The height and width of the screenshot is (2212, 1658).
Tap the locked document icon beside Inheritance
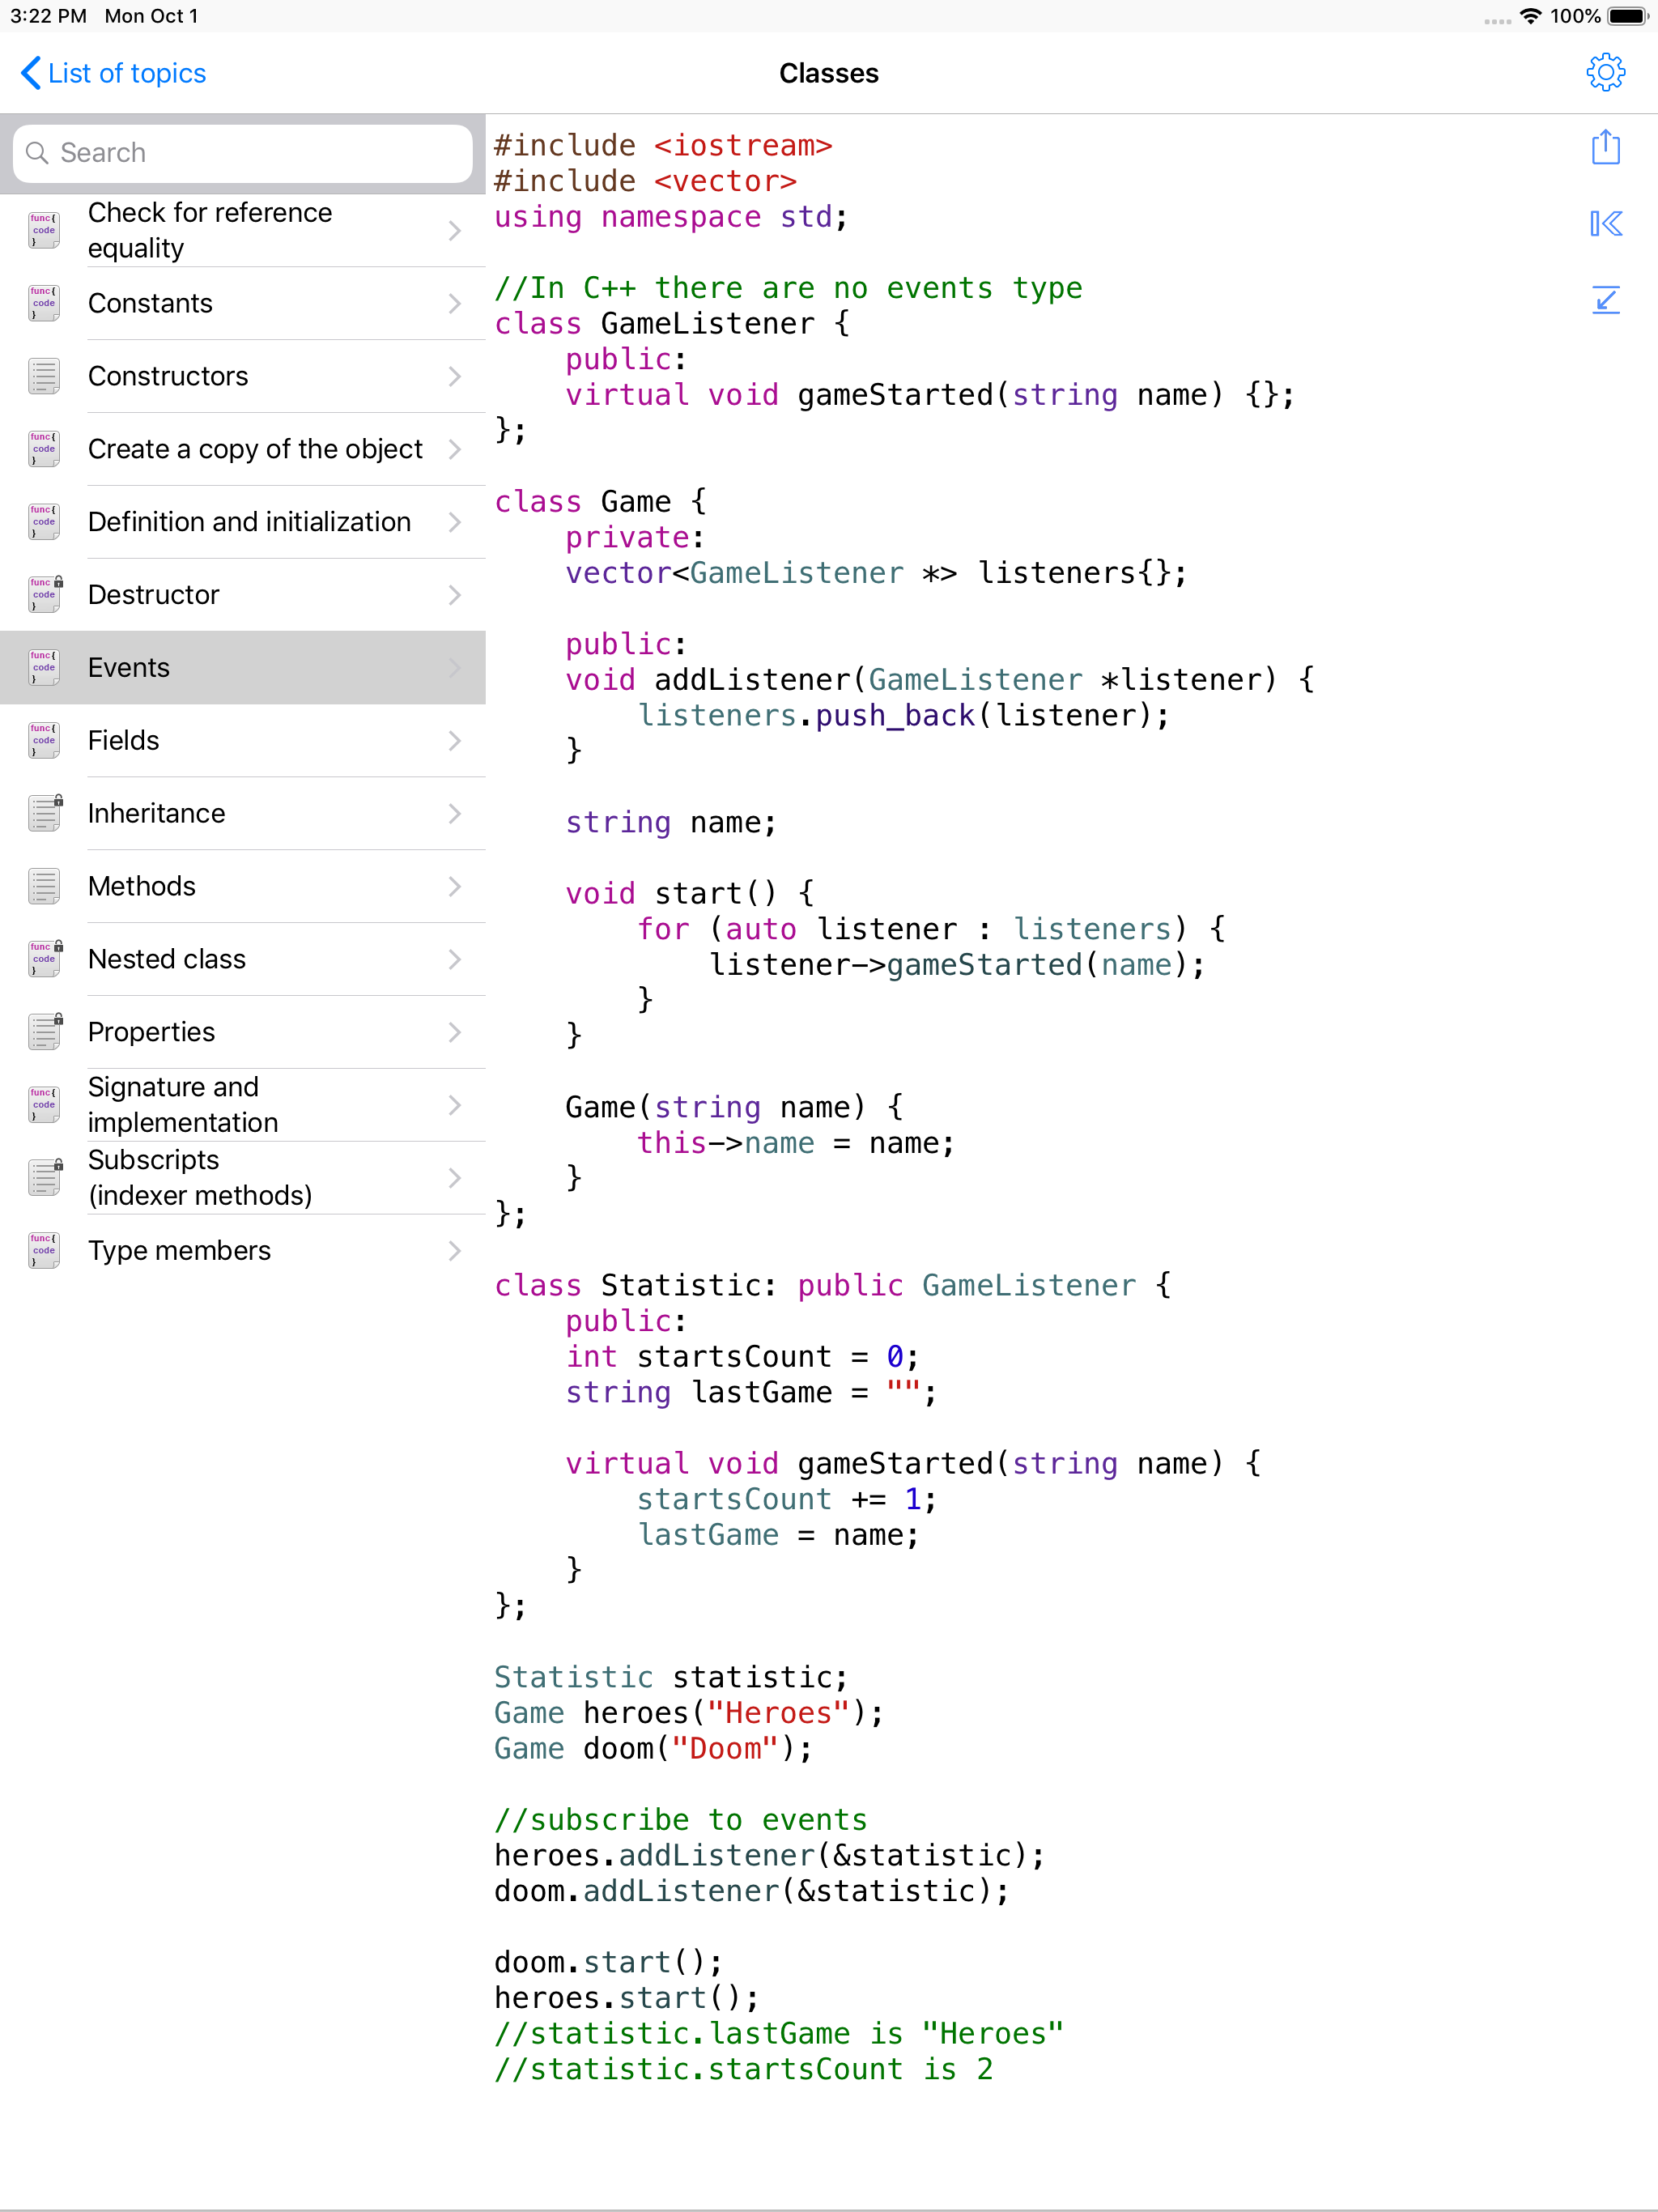click(43, 813)
